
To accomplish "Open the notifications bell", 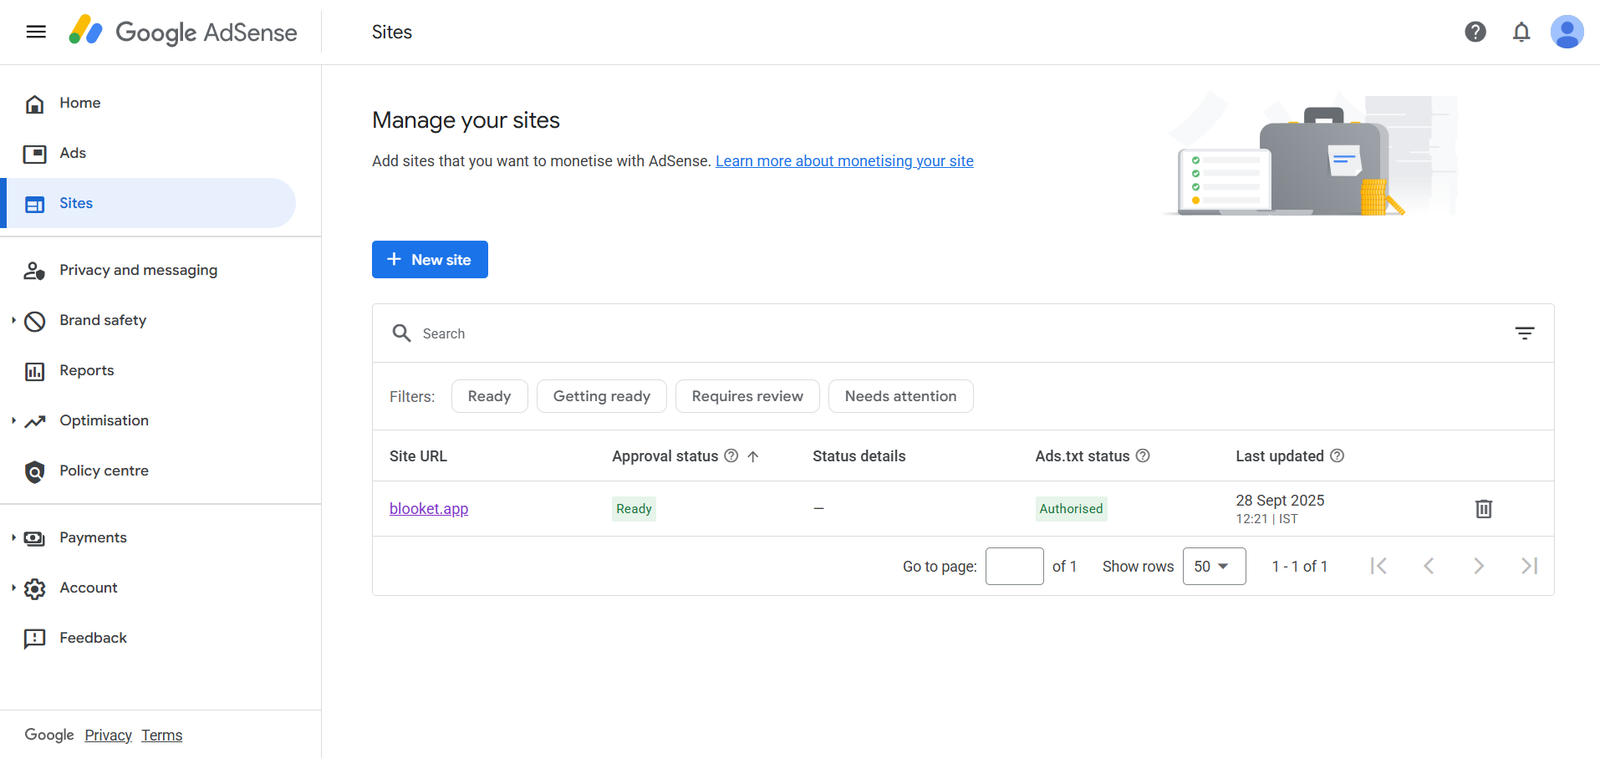I will (x=1521, y=32).
